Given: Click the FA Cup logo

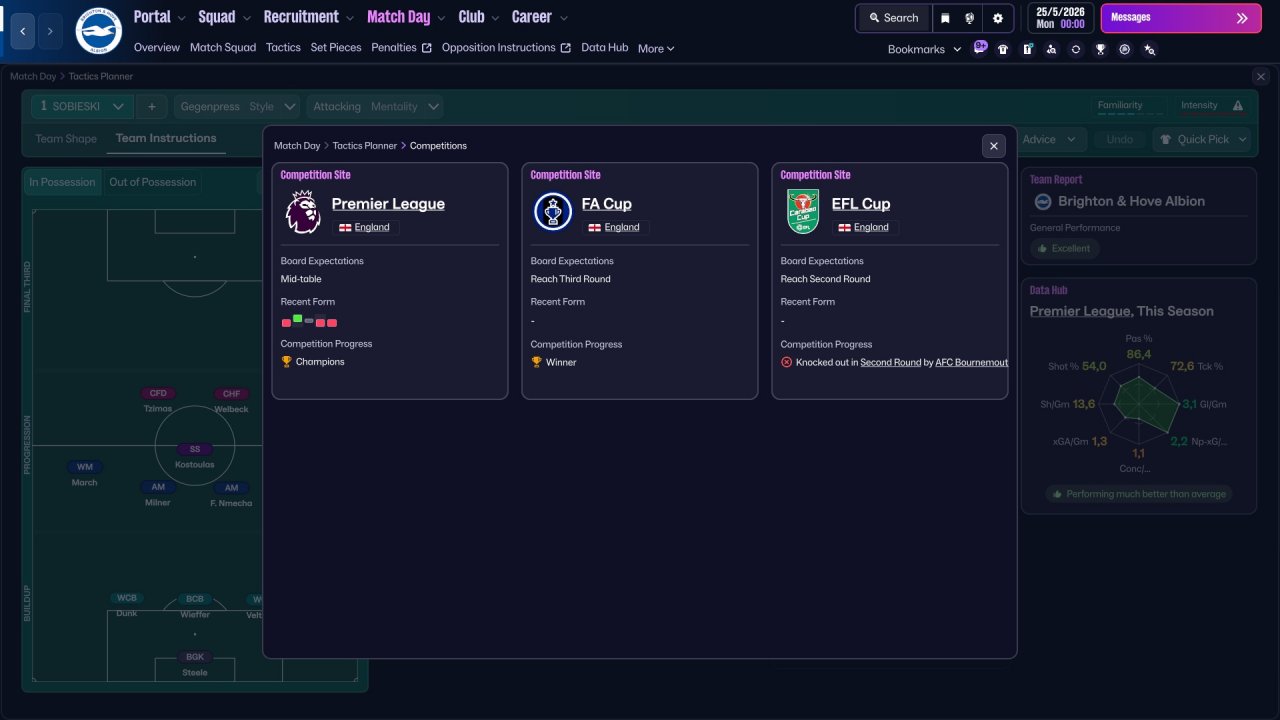Looking at the screenshot, I should click(553, 212).
